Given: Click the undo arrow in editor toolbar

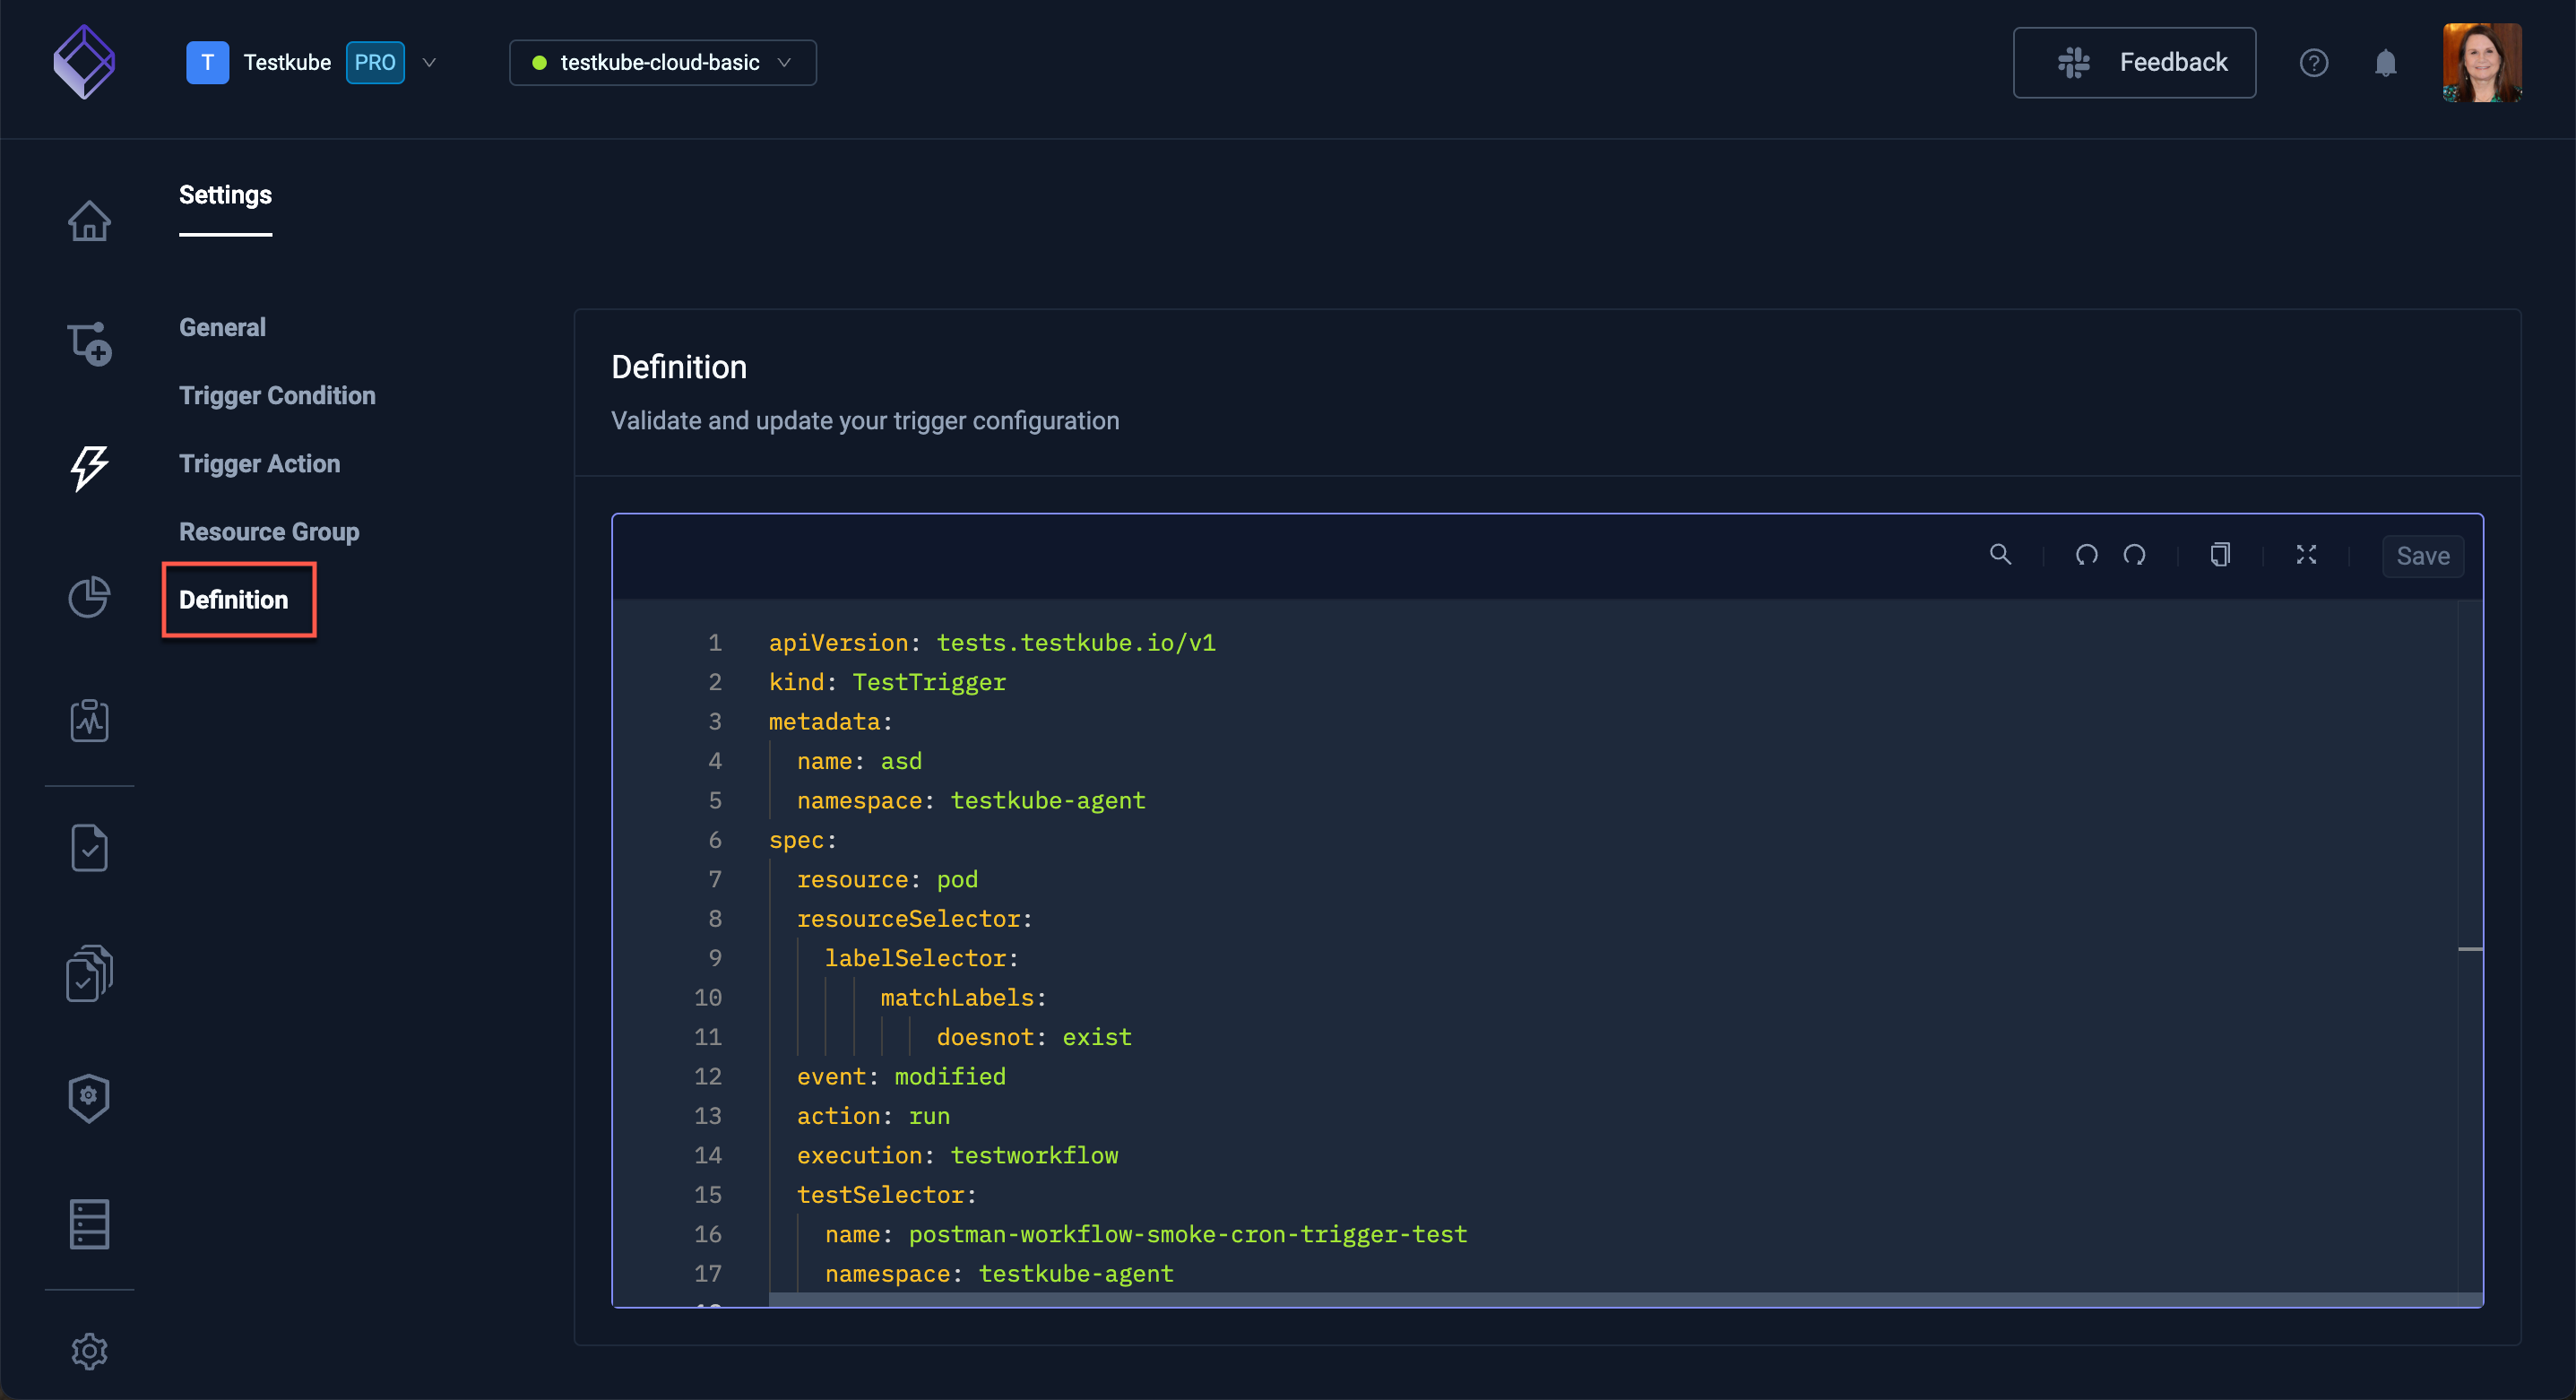Looking at the screenshot, I should click(2086, 555).
